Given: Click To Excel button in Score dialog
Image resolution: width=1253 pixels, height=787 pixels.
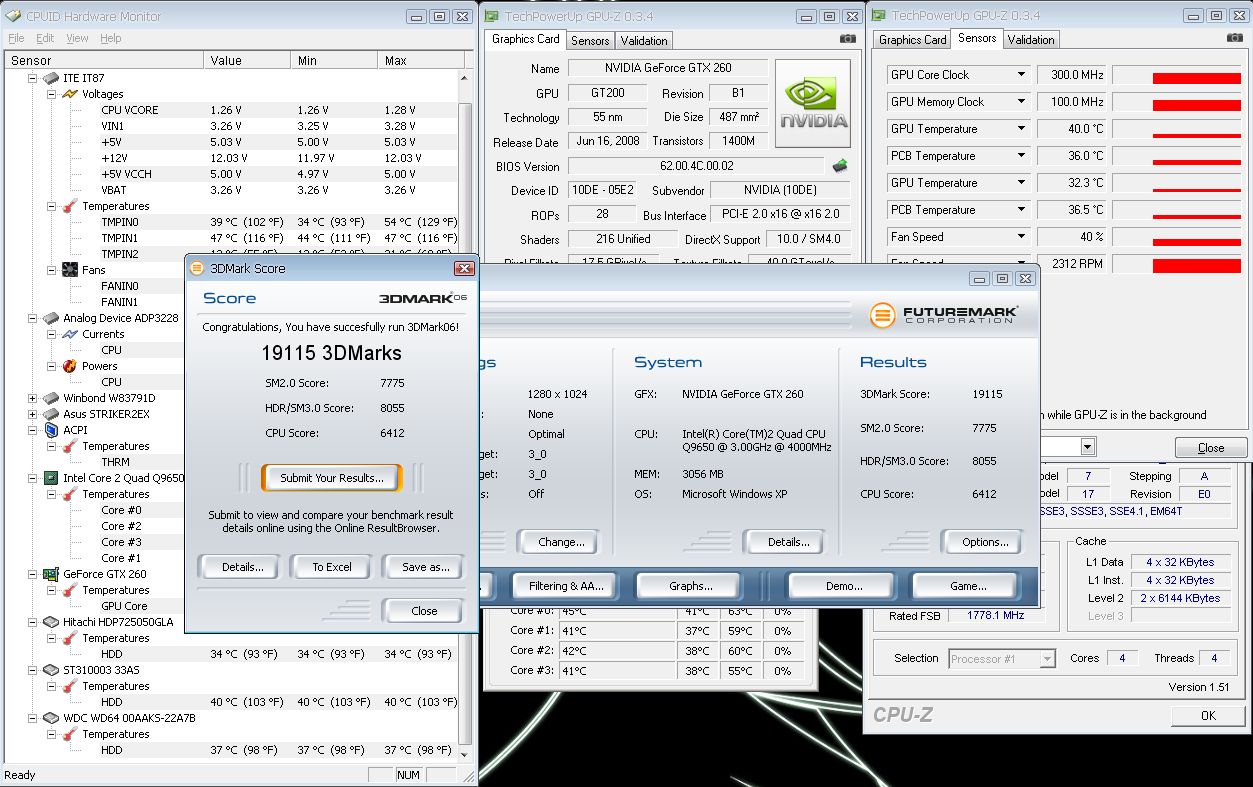Looking at the screenshot, I should (331, 567).
